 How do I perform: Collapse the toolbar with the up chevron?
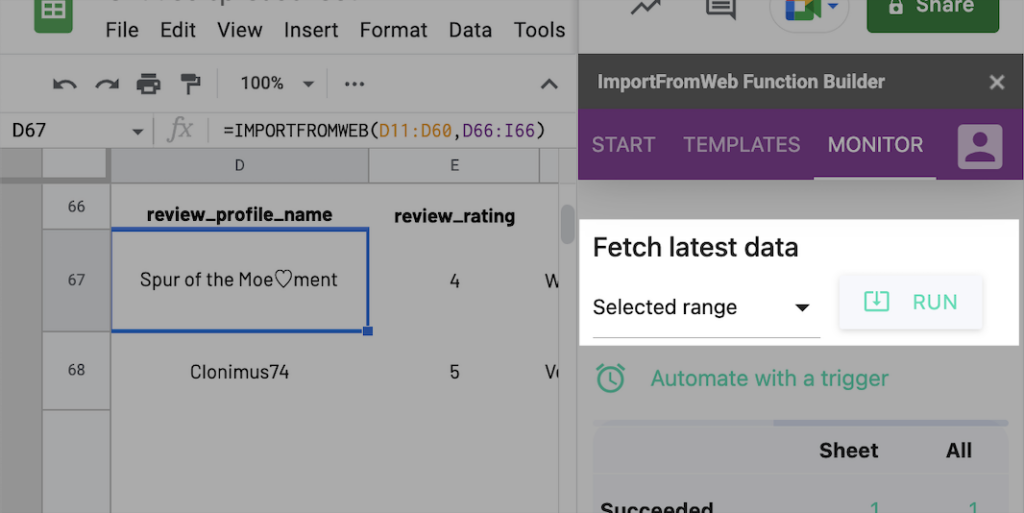pyautogui.click(x=548, y=84)
